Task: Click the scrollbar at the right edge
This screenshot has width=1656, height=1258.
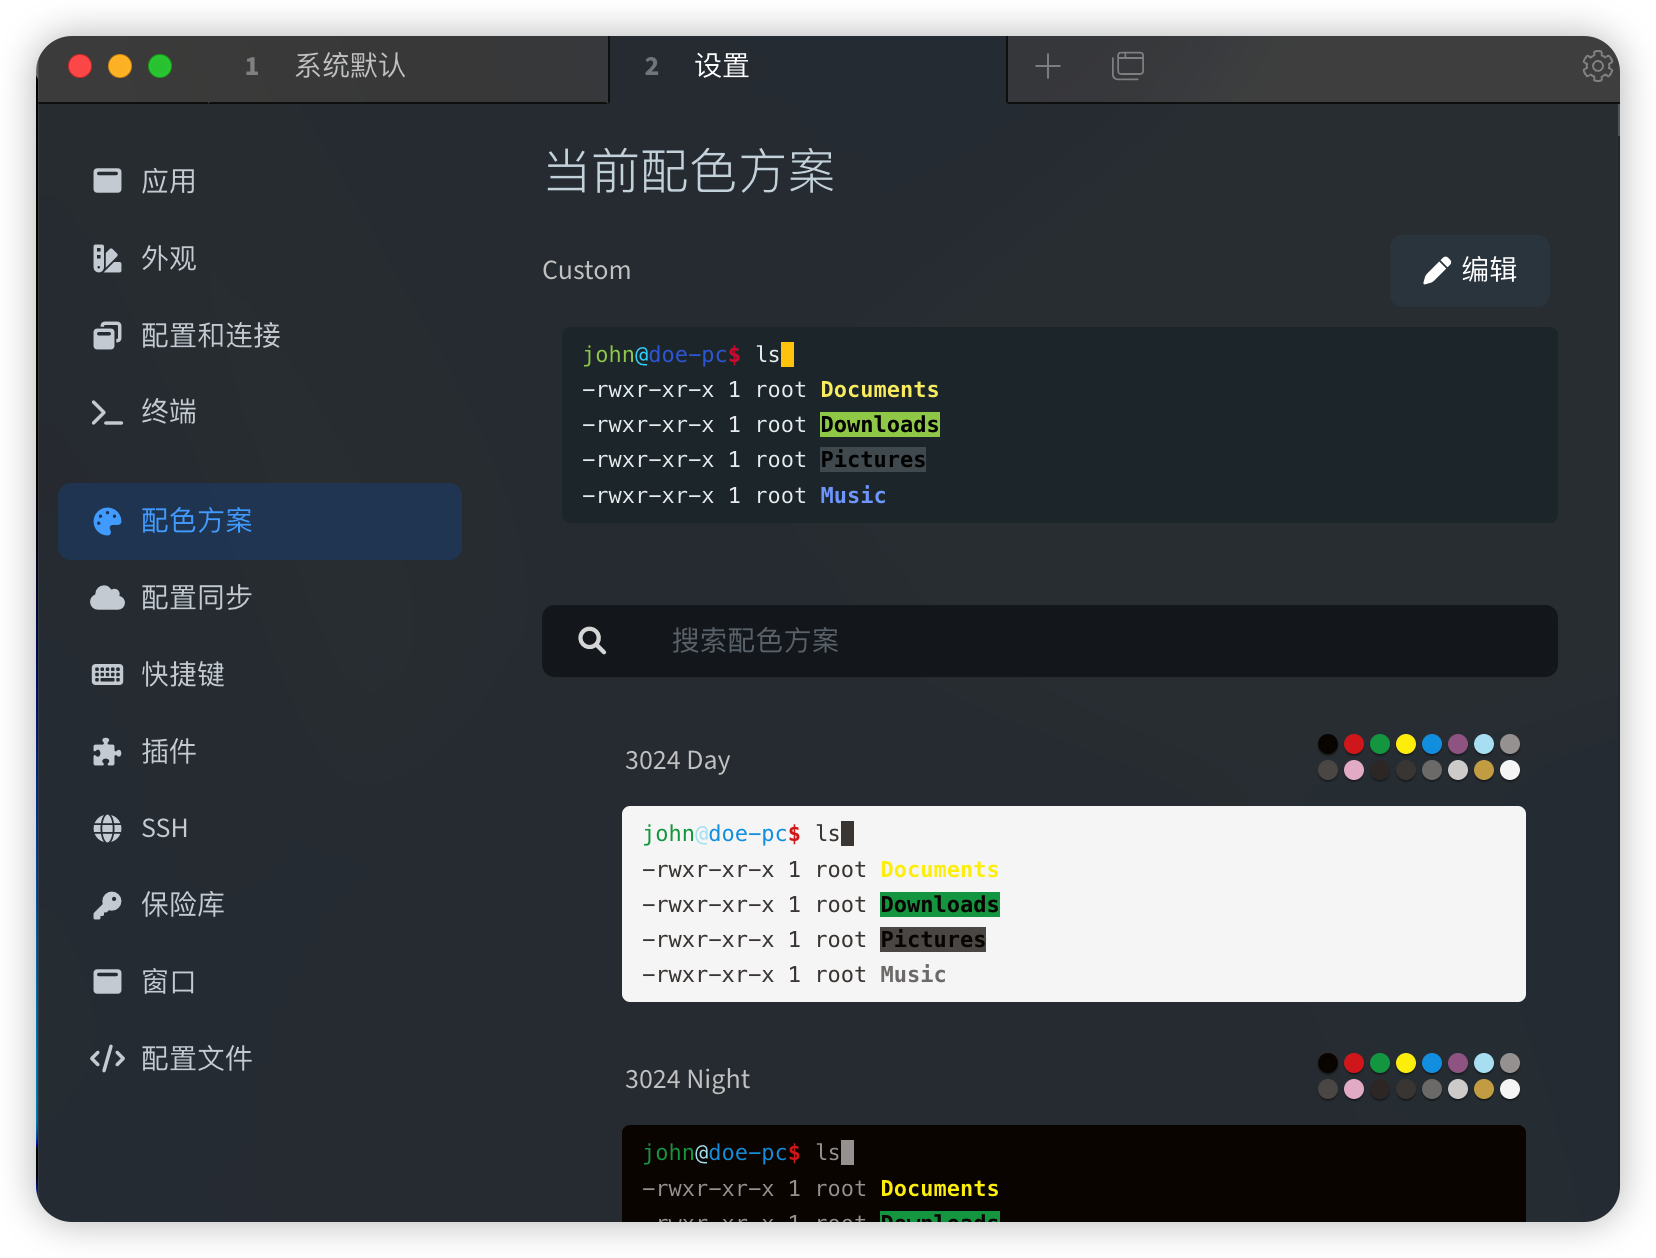Action: (1616, 119)
